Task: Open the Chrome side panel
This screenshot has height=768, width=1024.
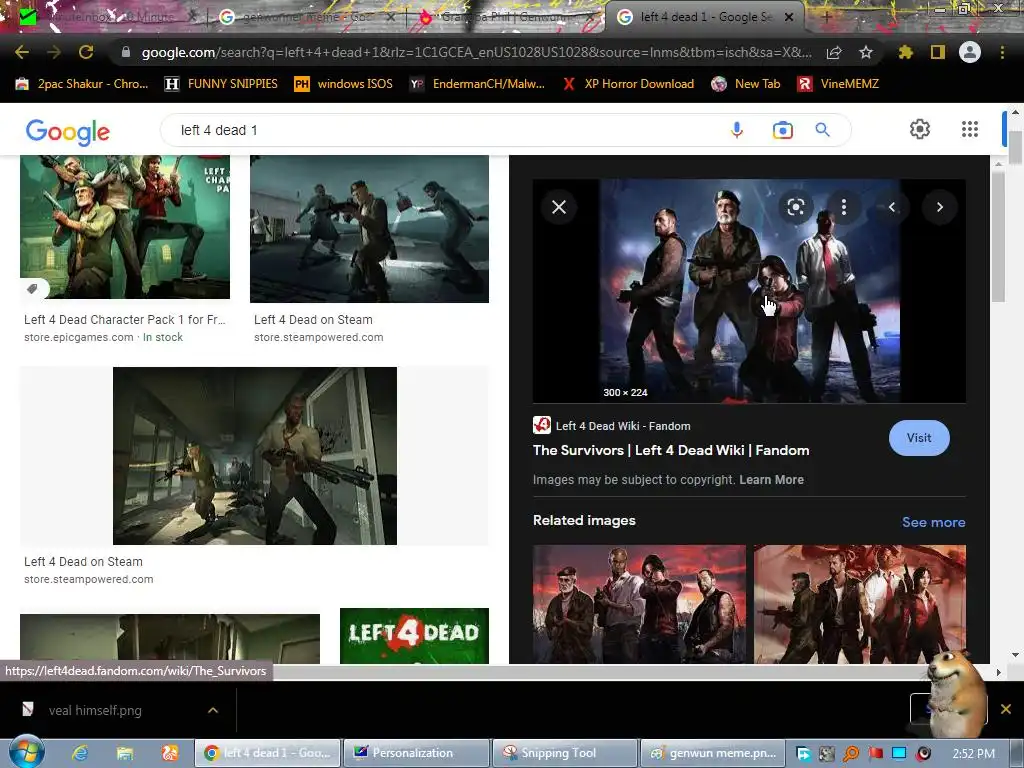Action: click(938, 52)
